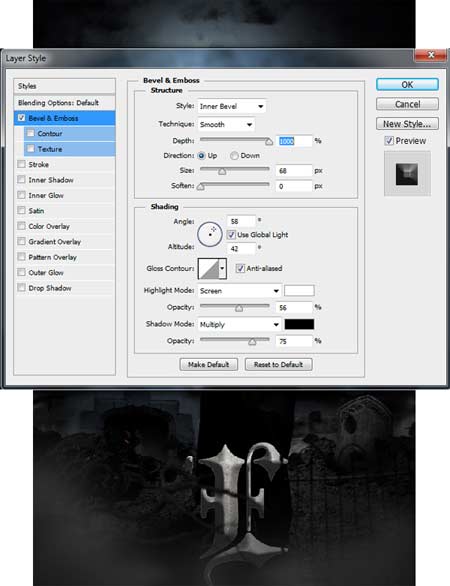This screenshot has height=586, width=450.
Task: Open the Drop Shadow settings label
Action: [50, 288]
